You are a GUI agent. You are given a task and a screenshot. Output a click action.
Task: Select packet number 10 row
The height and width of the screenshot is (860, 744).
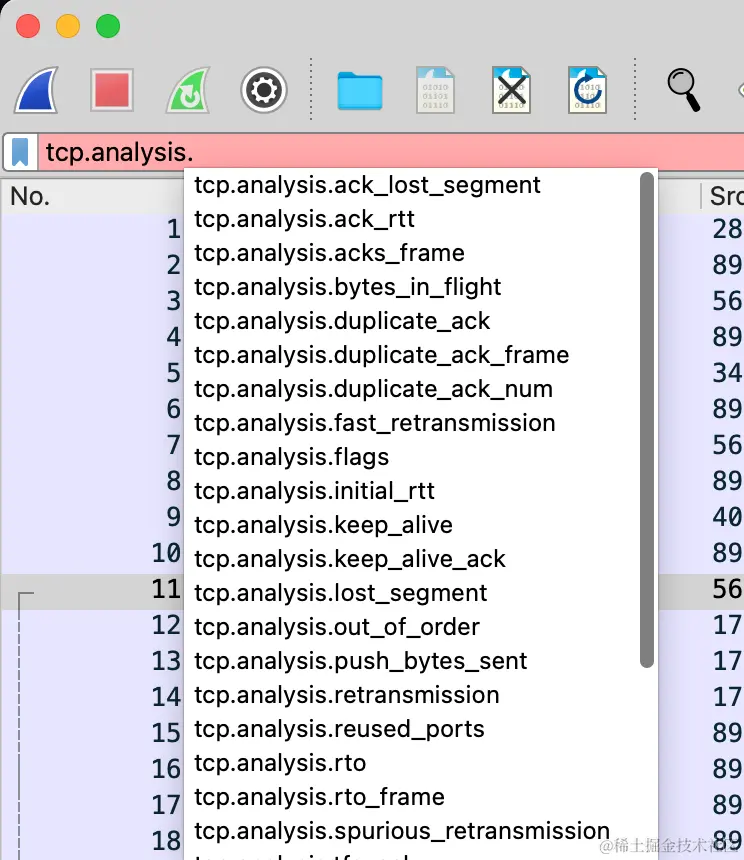tap(92, 553)
